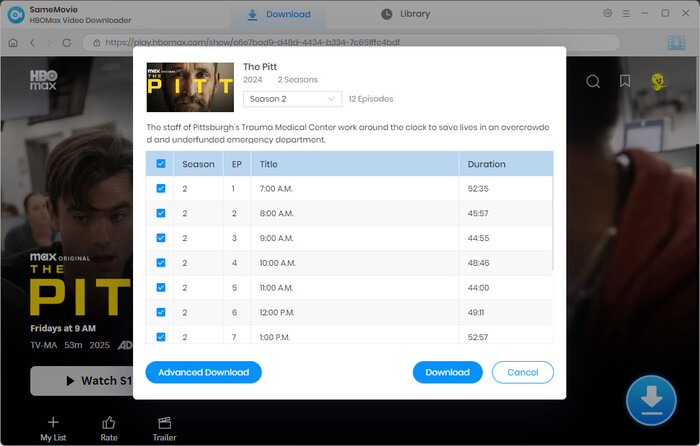Uncheck episode 2 8:00 A.M. checkbox
The width and height of the screenshot is (700, 446).
161,213
